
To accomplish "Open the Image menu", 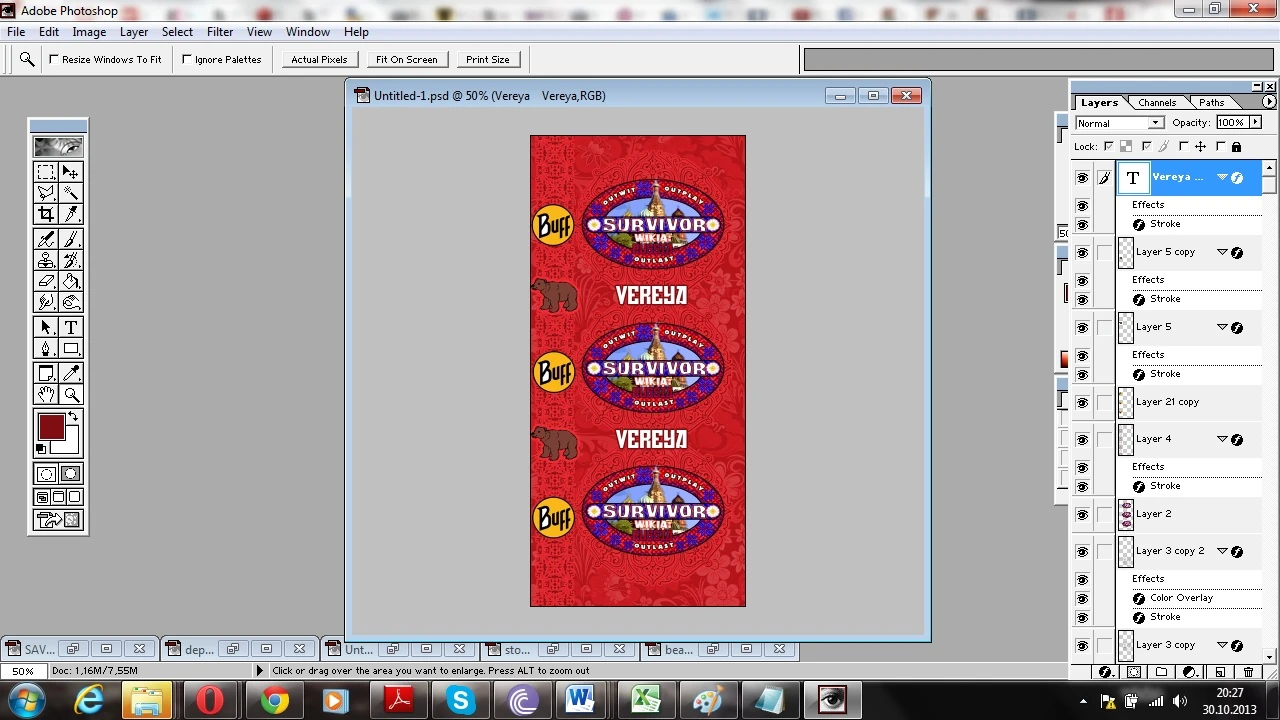I will [89, 32].
